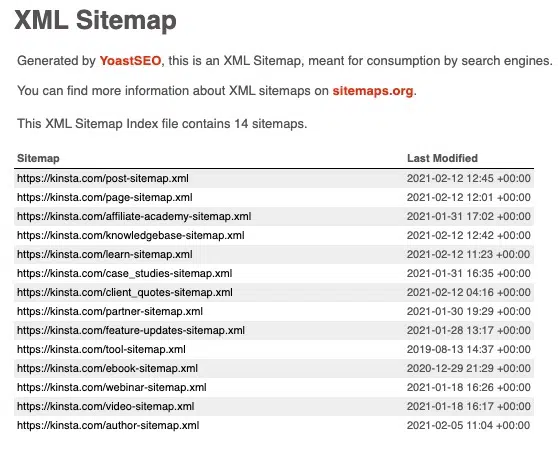
Task: Open the YoastSEO link
Action: [x=130, y=61]
